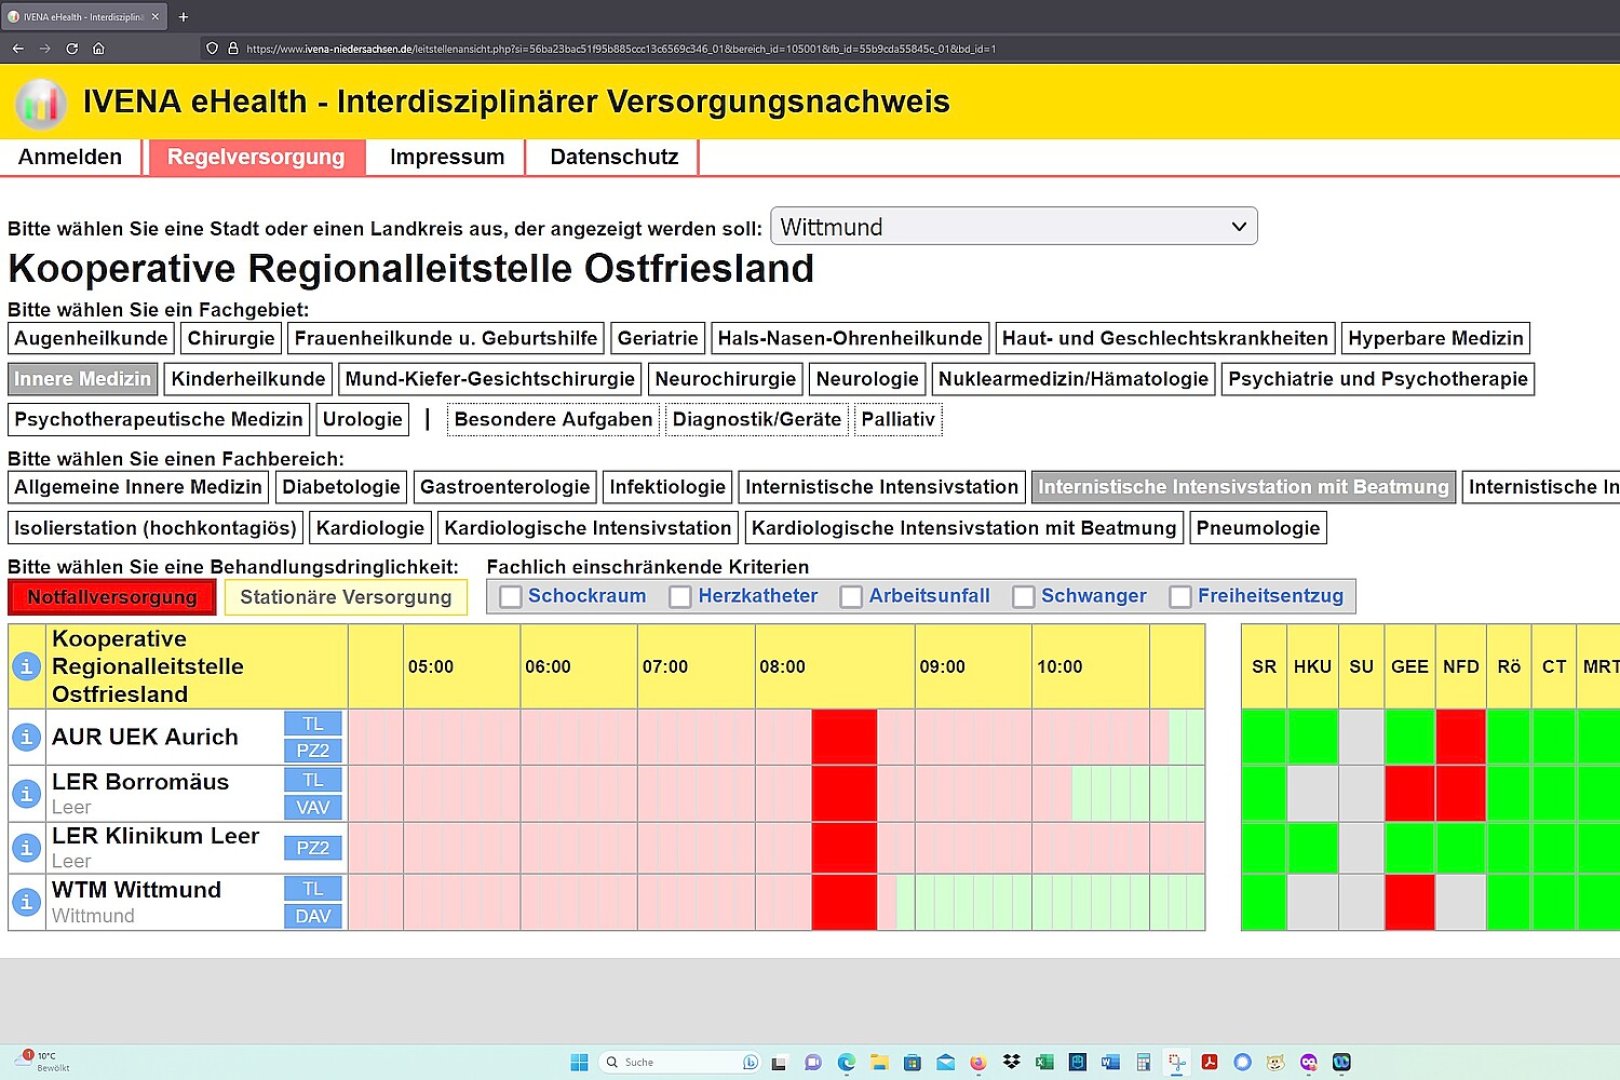The height and width of the screenshot is (1080, 1620).
Task: Select Stationäre Versorgung urgency
Action: coord(346,597)
